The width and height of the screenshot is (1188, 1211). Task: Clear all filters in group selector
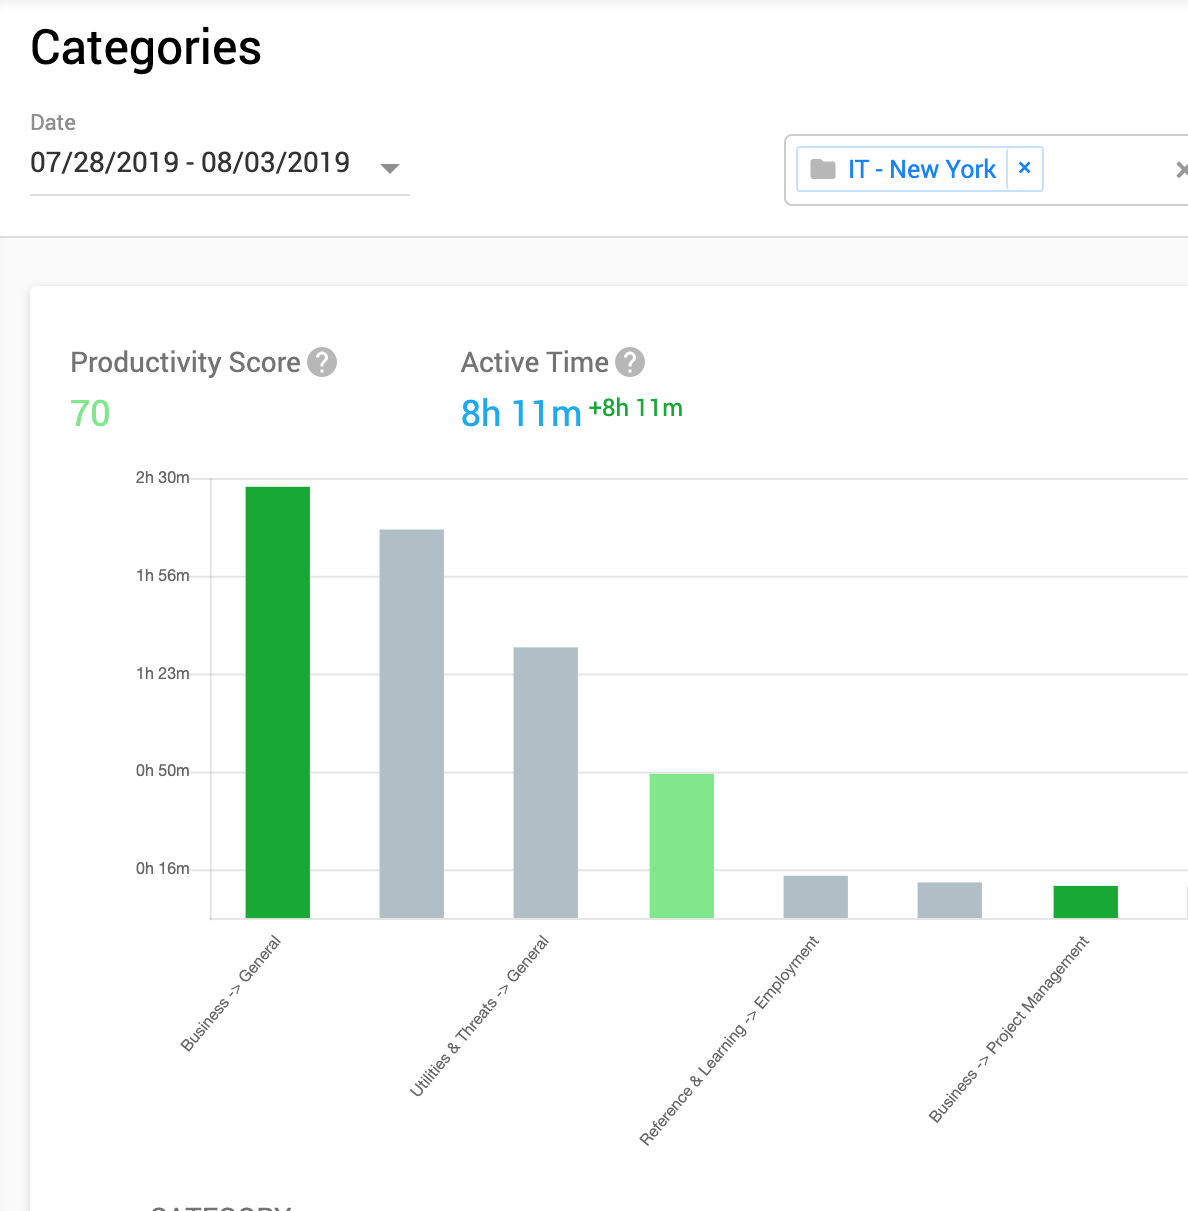click(x=1181, y=170)
